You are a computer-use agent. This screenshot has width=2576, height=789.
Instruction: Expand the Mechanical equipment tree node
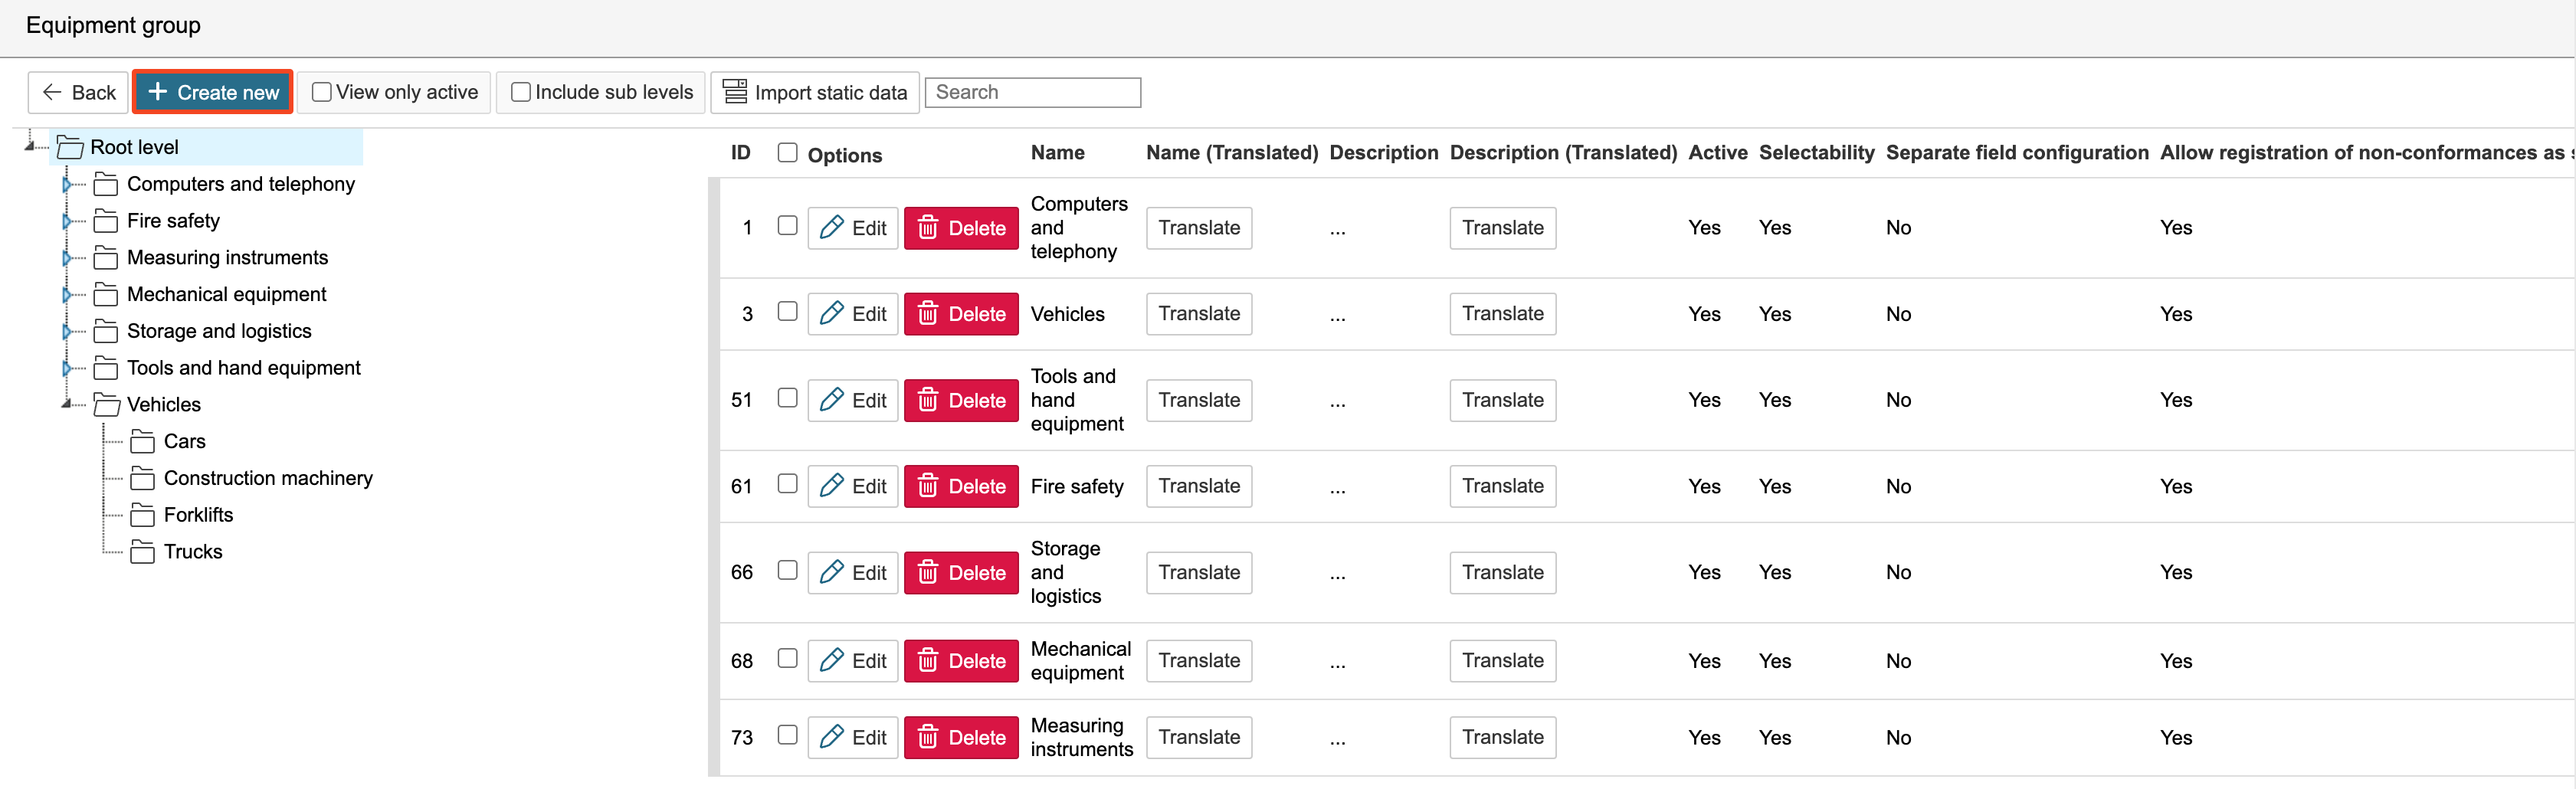[67, 294]
